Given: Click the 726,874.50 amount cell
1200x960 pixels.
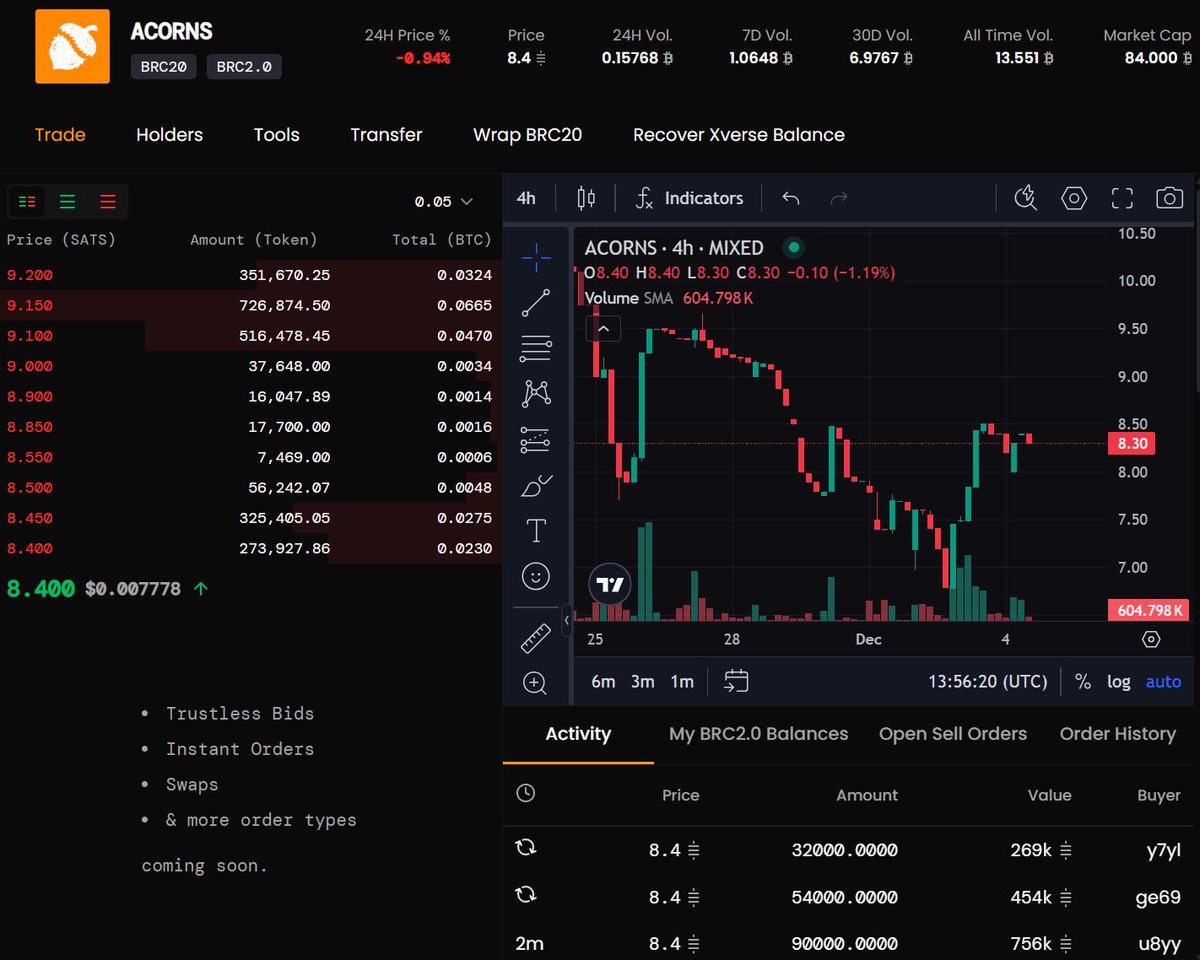Looking at the screenshot, I should [x=284, y=305].
